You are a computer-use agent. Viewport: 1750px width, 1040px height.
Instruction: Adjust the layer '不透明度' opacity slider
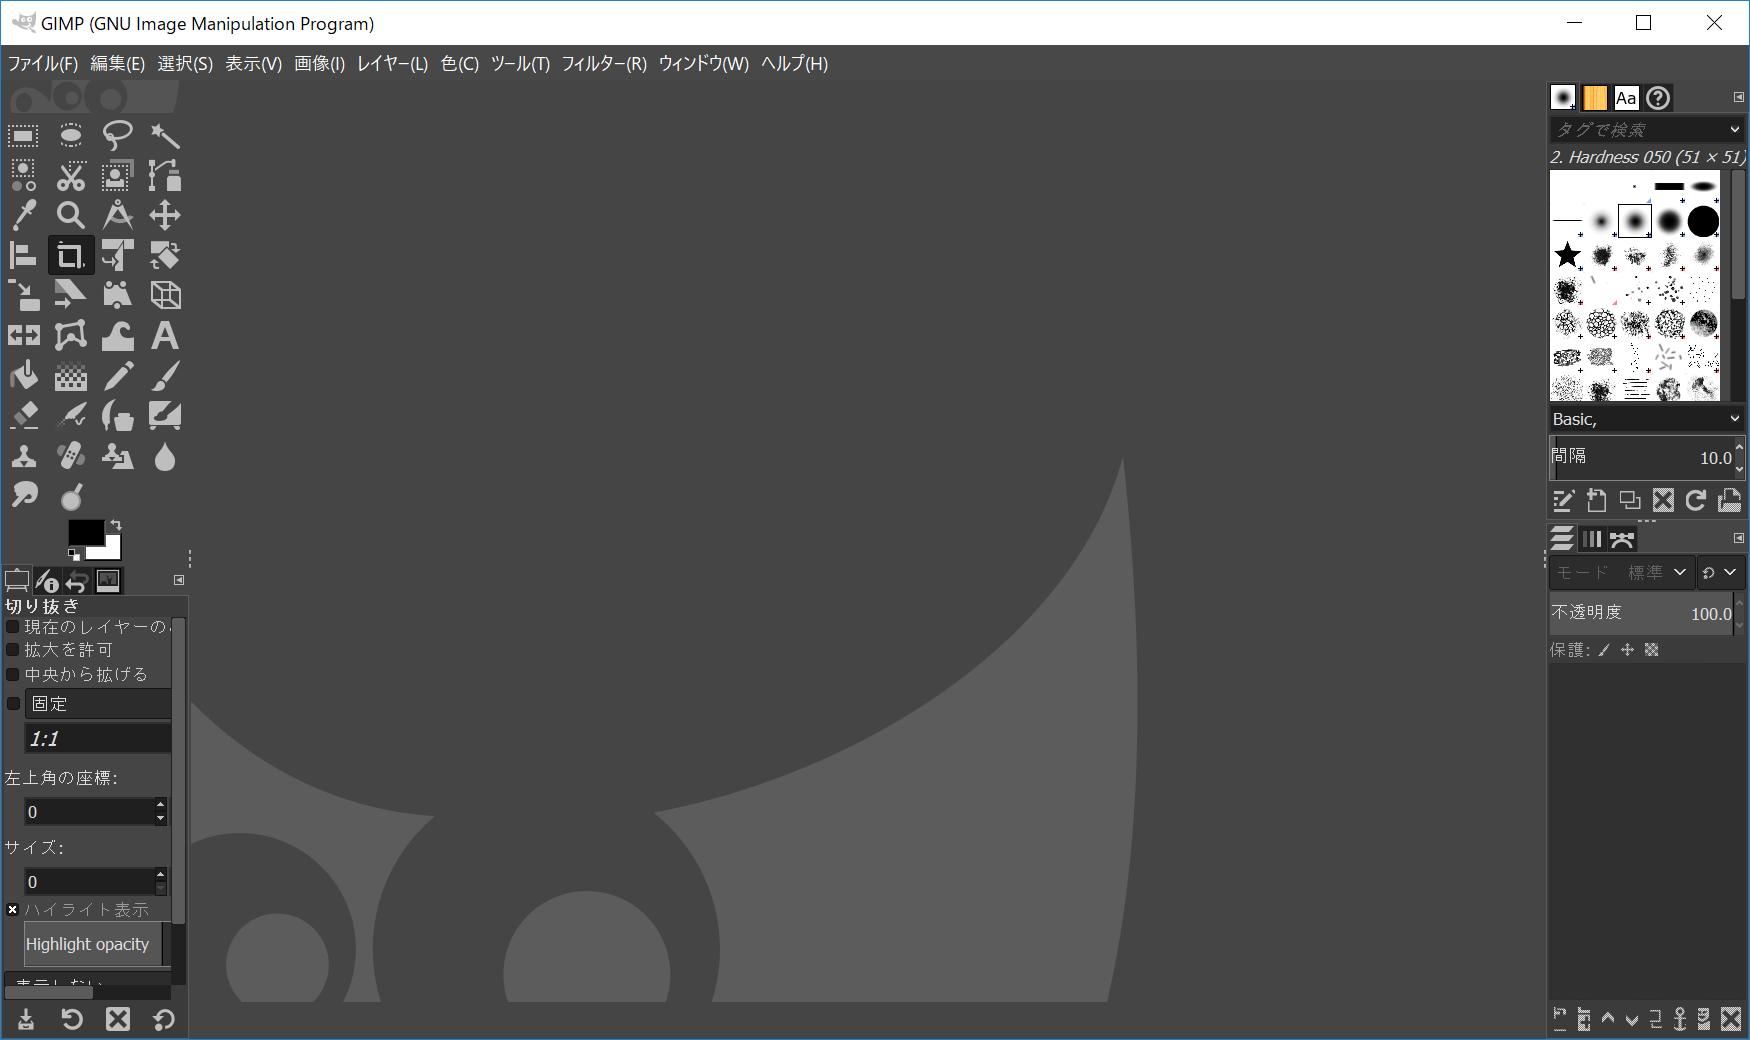click(x=1642, y=613)
